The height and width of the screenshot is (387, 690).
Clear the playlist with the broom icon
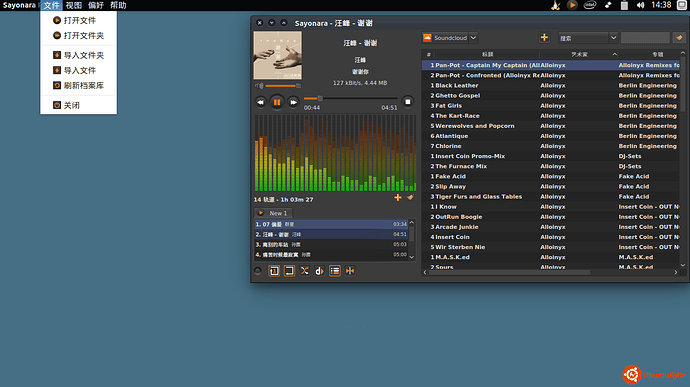[410, 198]
